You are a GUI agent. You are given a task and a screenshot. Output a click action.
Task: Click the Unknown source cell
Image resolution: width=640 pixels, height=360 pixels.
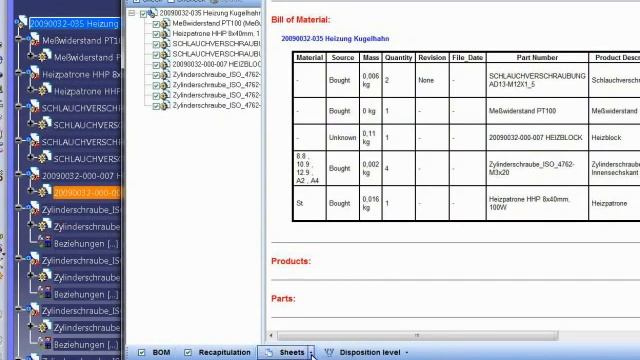coord(343,138)
